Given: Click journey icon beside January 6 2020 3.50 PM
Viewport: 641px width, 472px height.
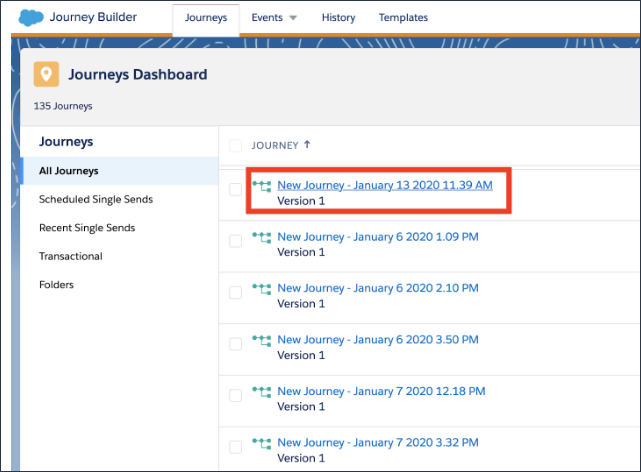Looking at the screenshot, I should click(x=262, y=341).
